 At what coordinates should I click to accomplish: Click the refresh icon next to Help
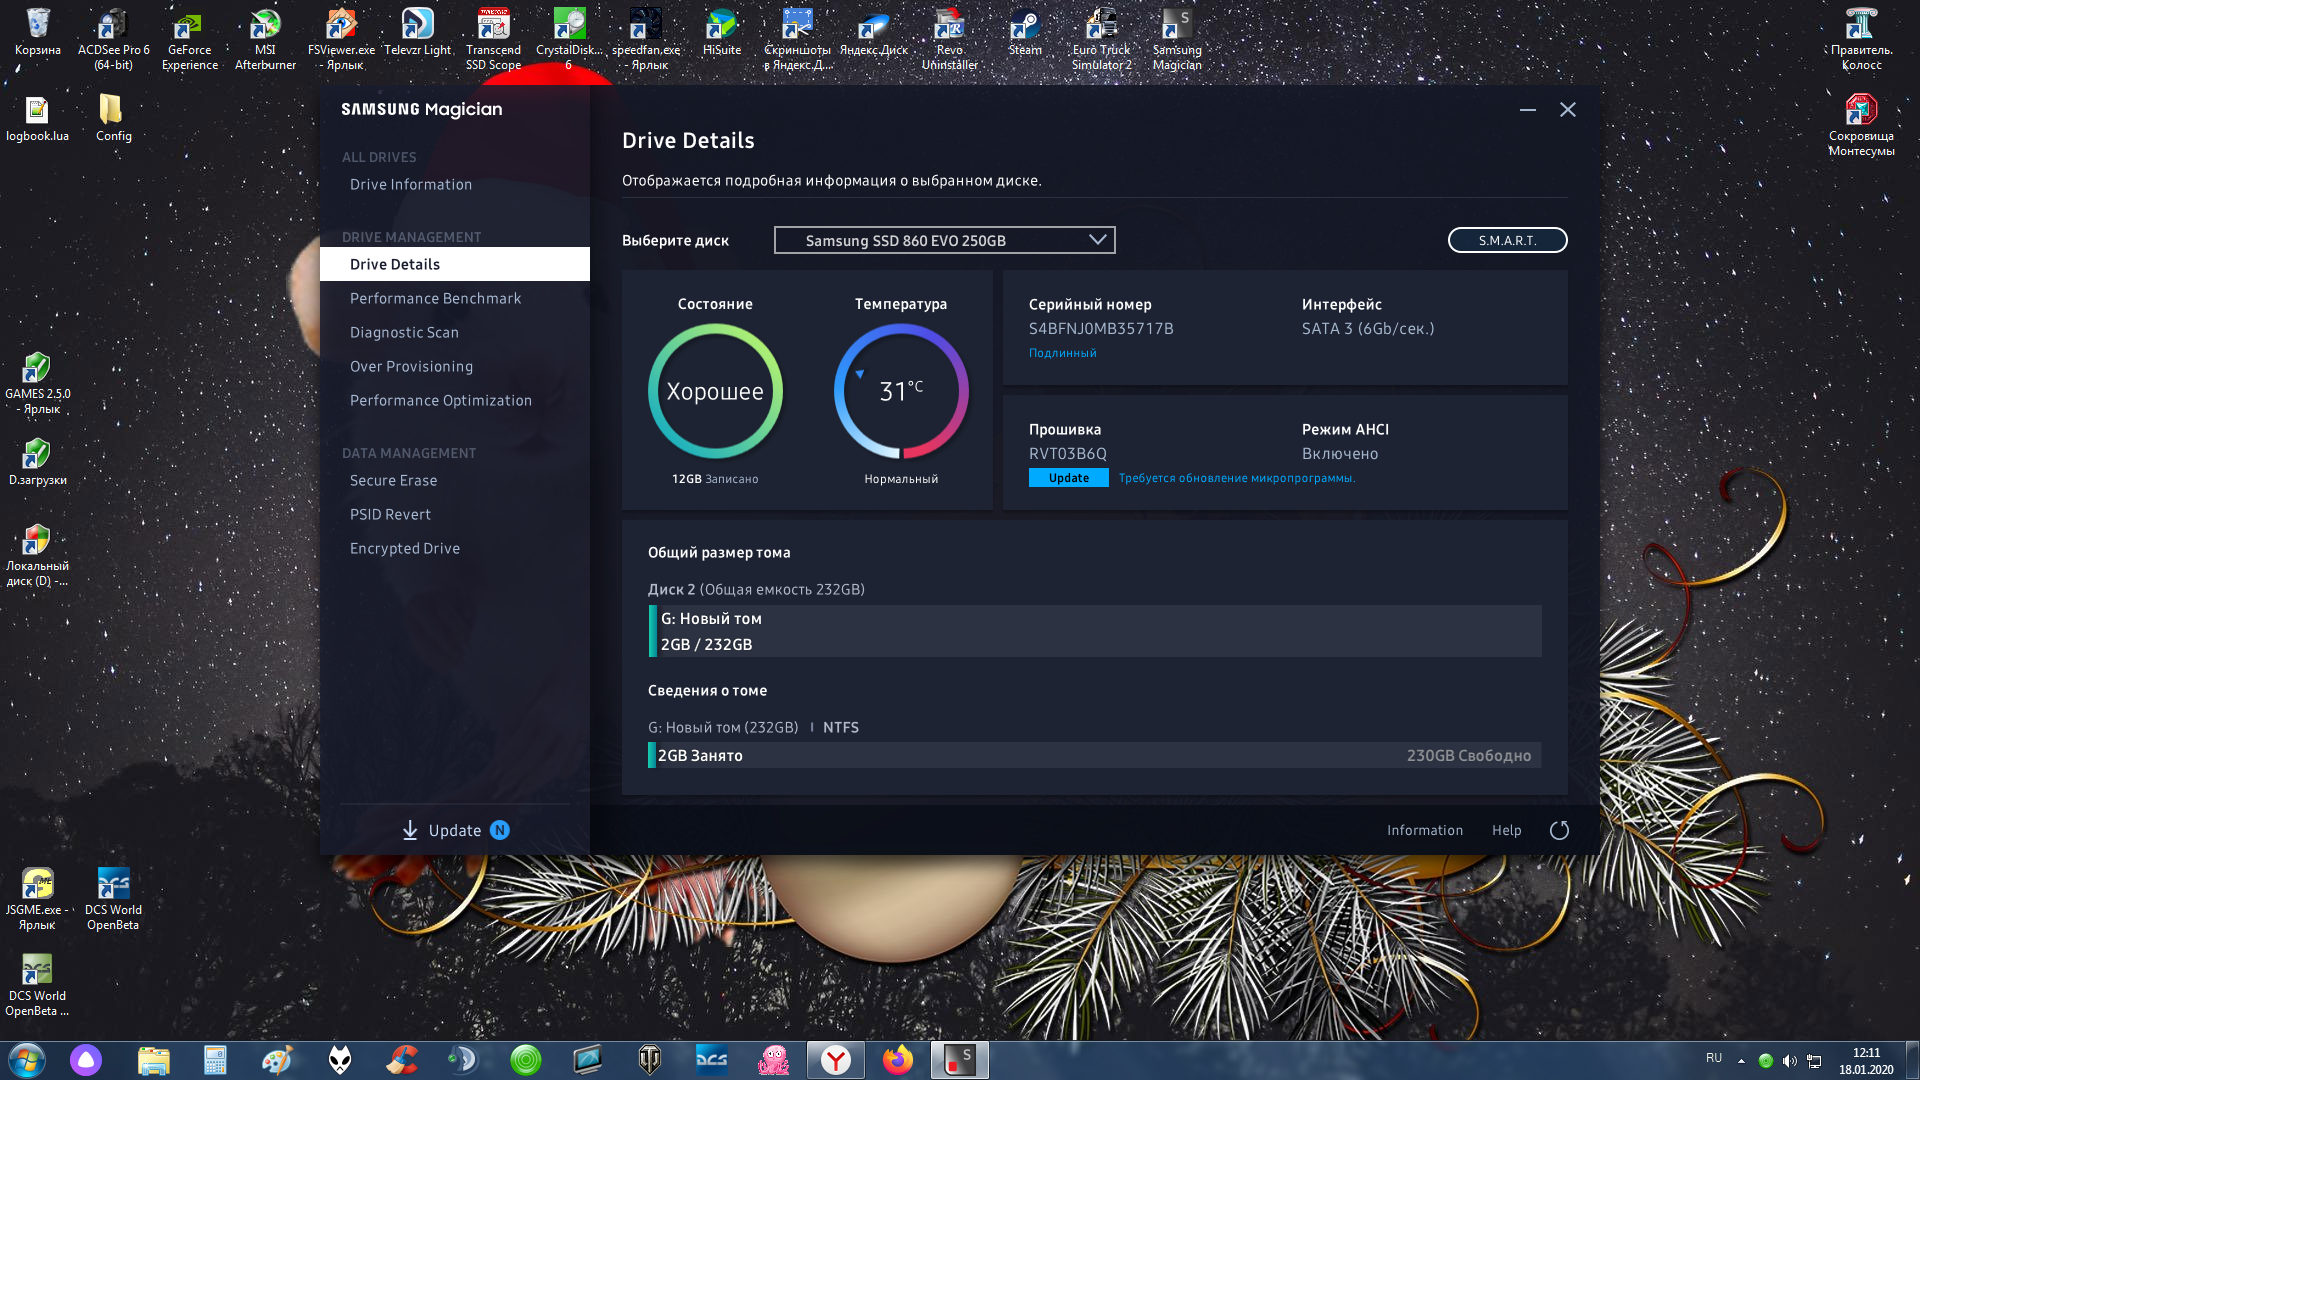pyautogui.click(x=1559, y=830)
